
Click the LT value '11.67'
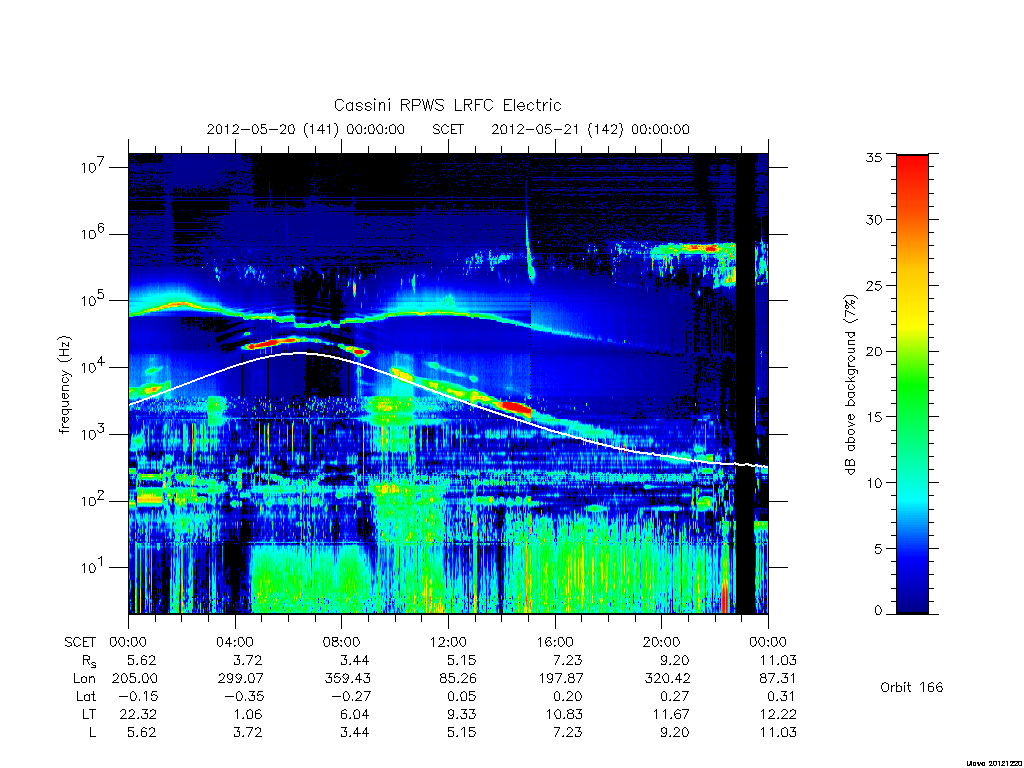671,714
